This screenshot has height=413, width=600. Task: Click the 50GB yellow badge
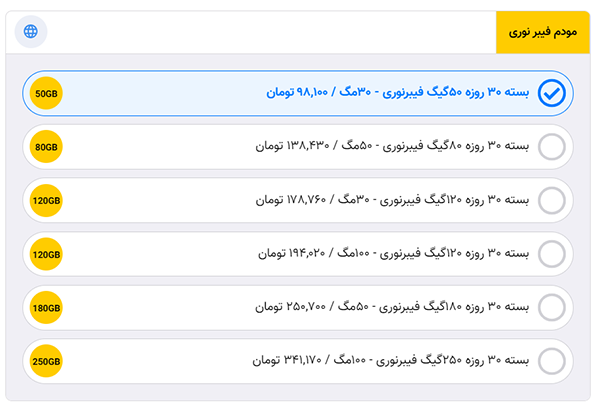click(x=46, y=93)
